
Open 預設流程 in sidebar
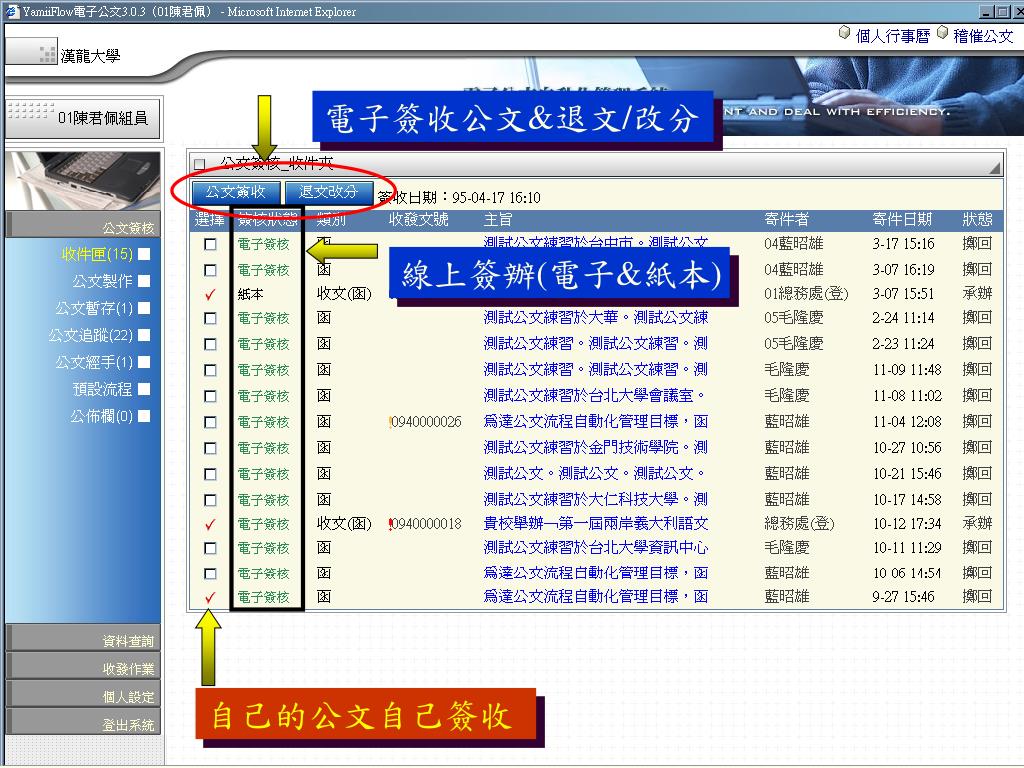103,389
